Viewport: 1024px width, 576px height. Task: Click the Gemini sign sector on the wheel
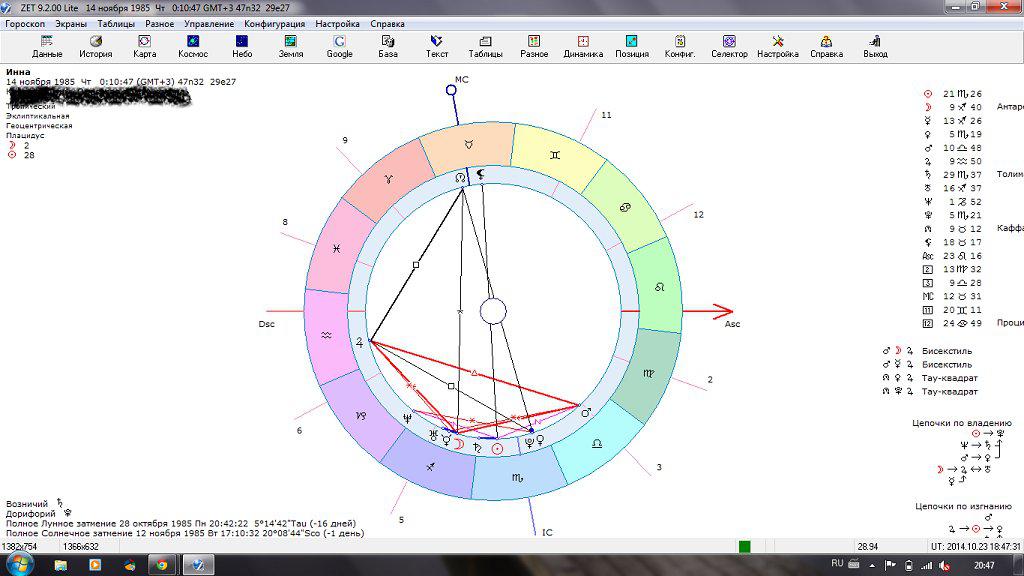click(x=555, y=155)
